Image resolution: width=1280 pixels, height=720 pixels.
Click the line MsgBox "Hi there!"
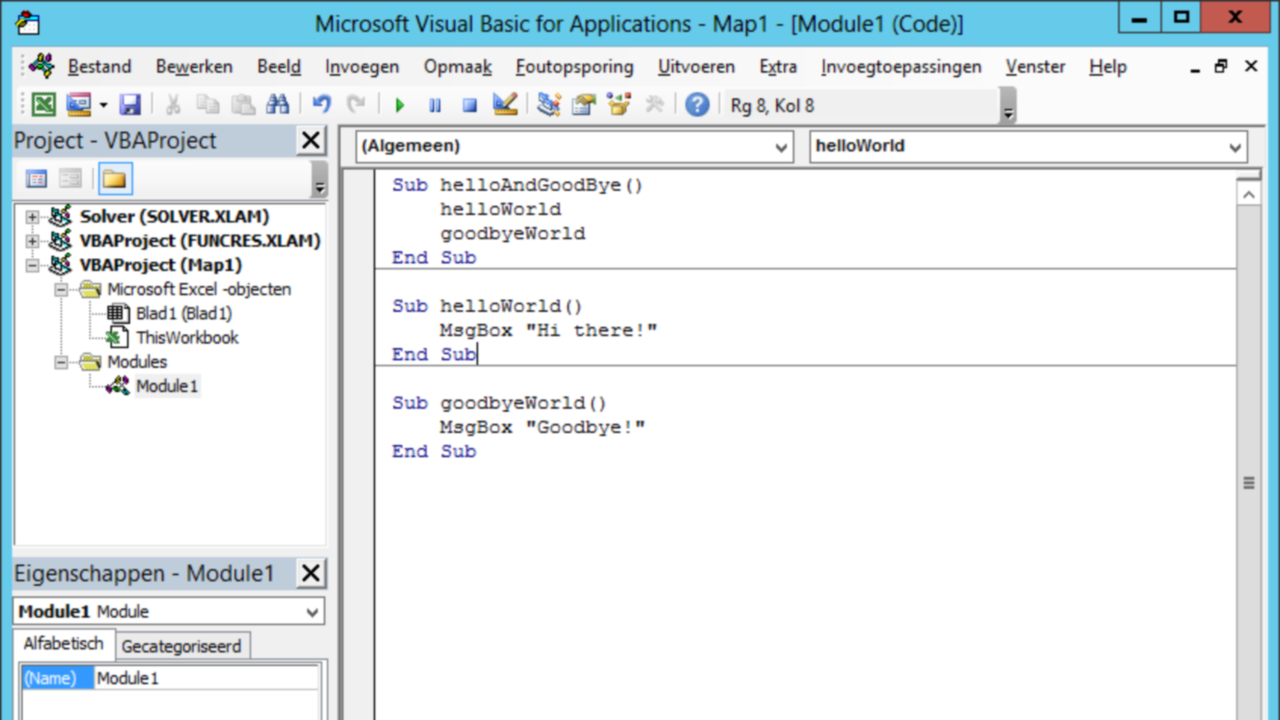coord(548,330)
